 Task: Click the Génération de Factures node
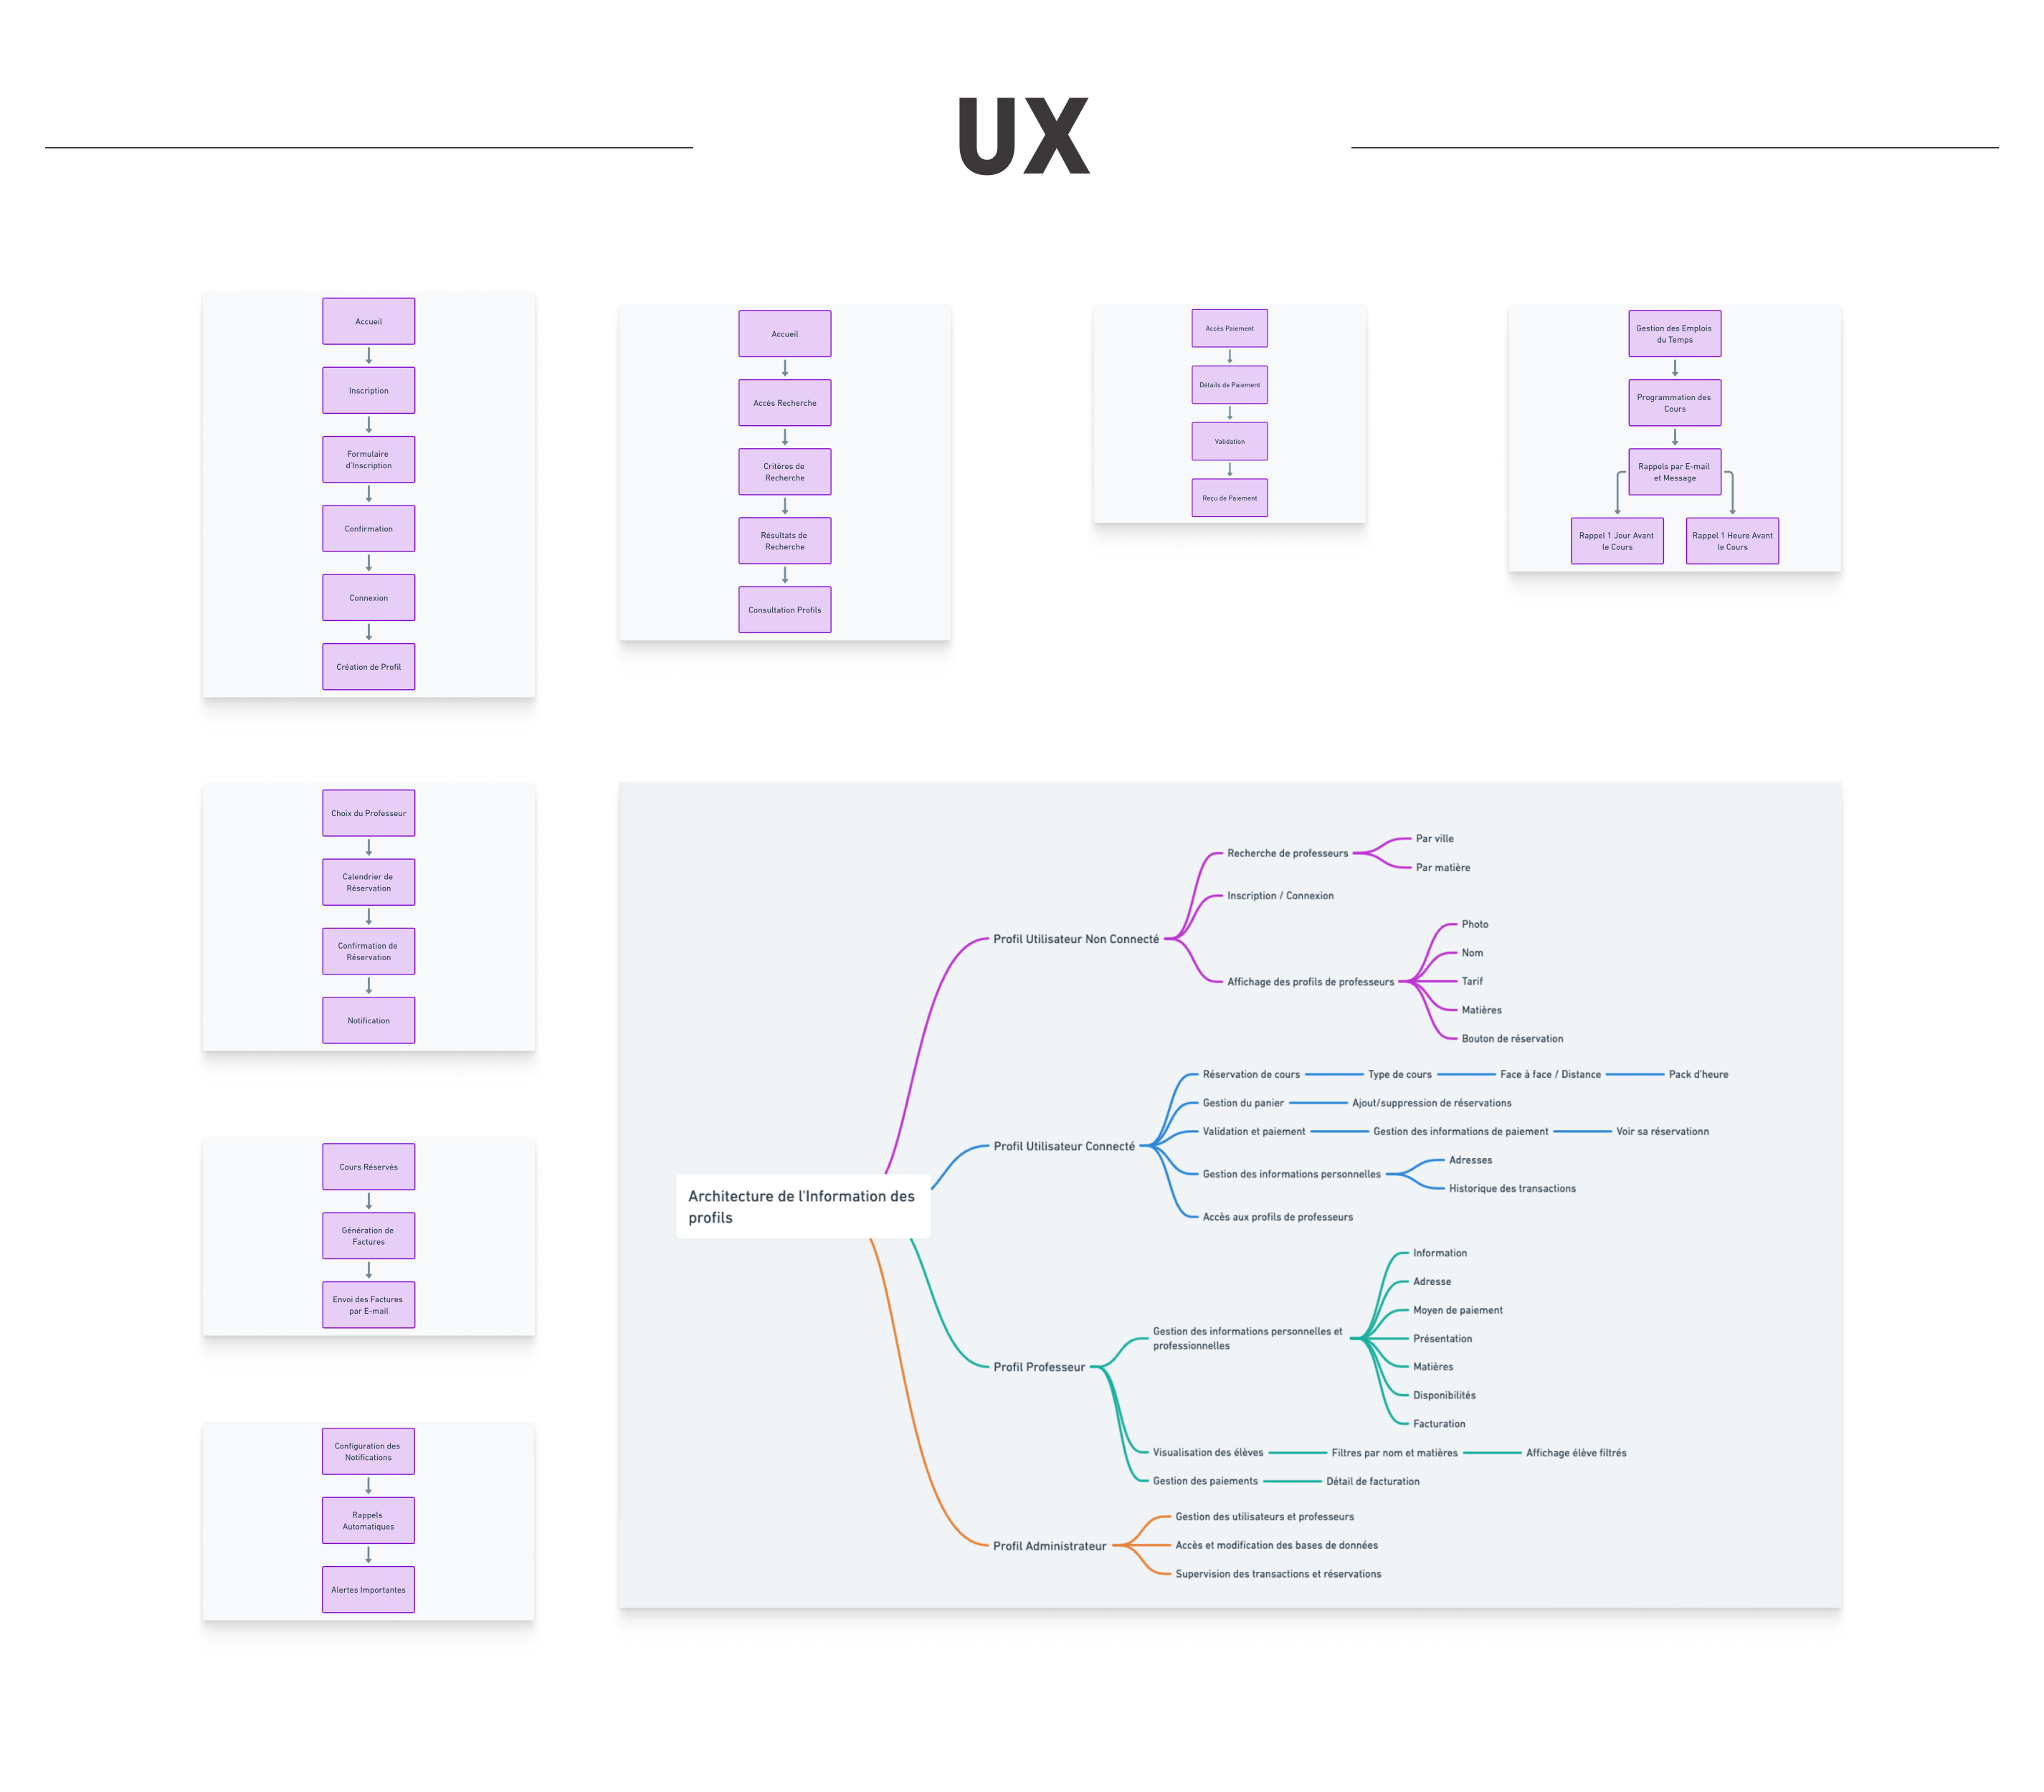click(368, 1235)
